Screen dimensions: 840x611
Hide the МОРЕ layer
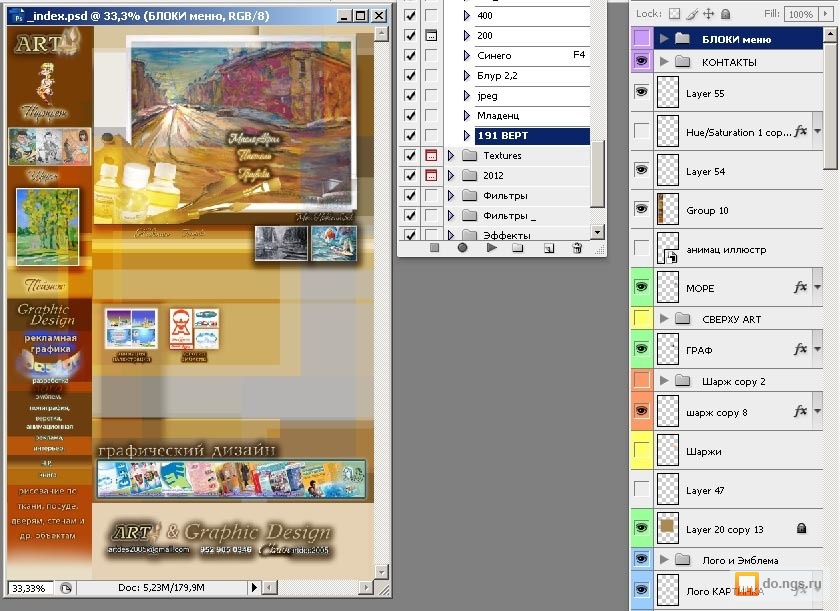[641, 287]
